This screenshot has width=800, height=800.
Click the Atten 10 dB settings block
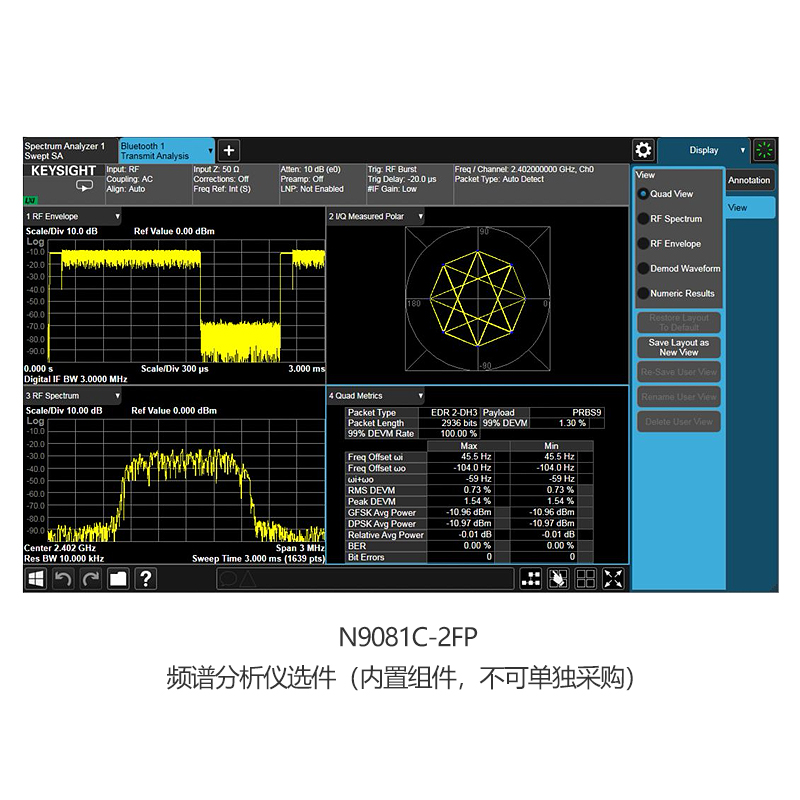click(x=322, y=184)
